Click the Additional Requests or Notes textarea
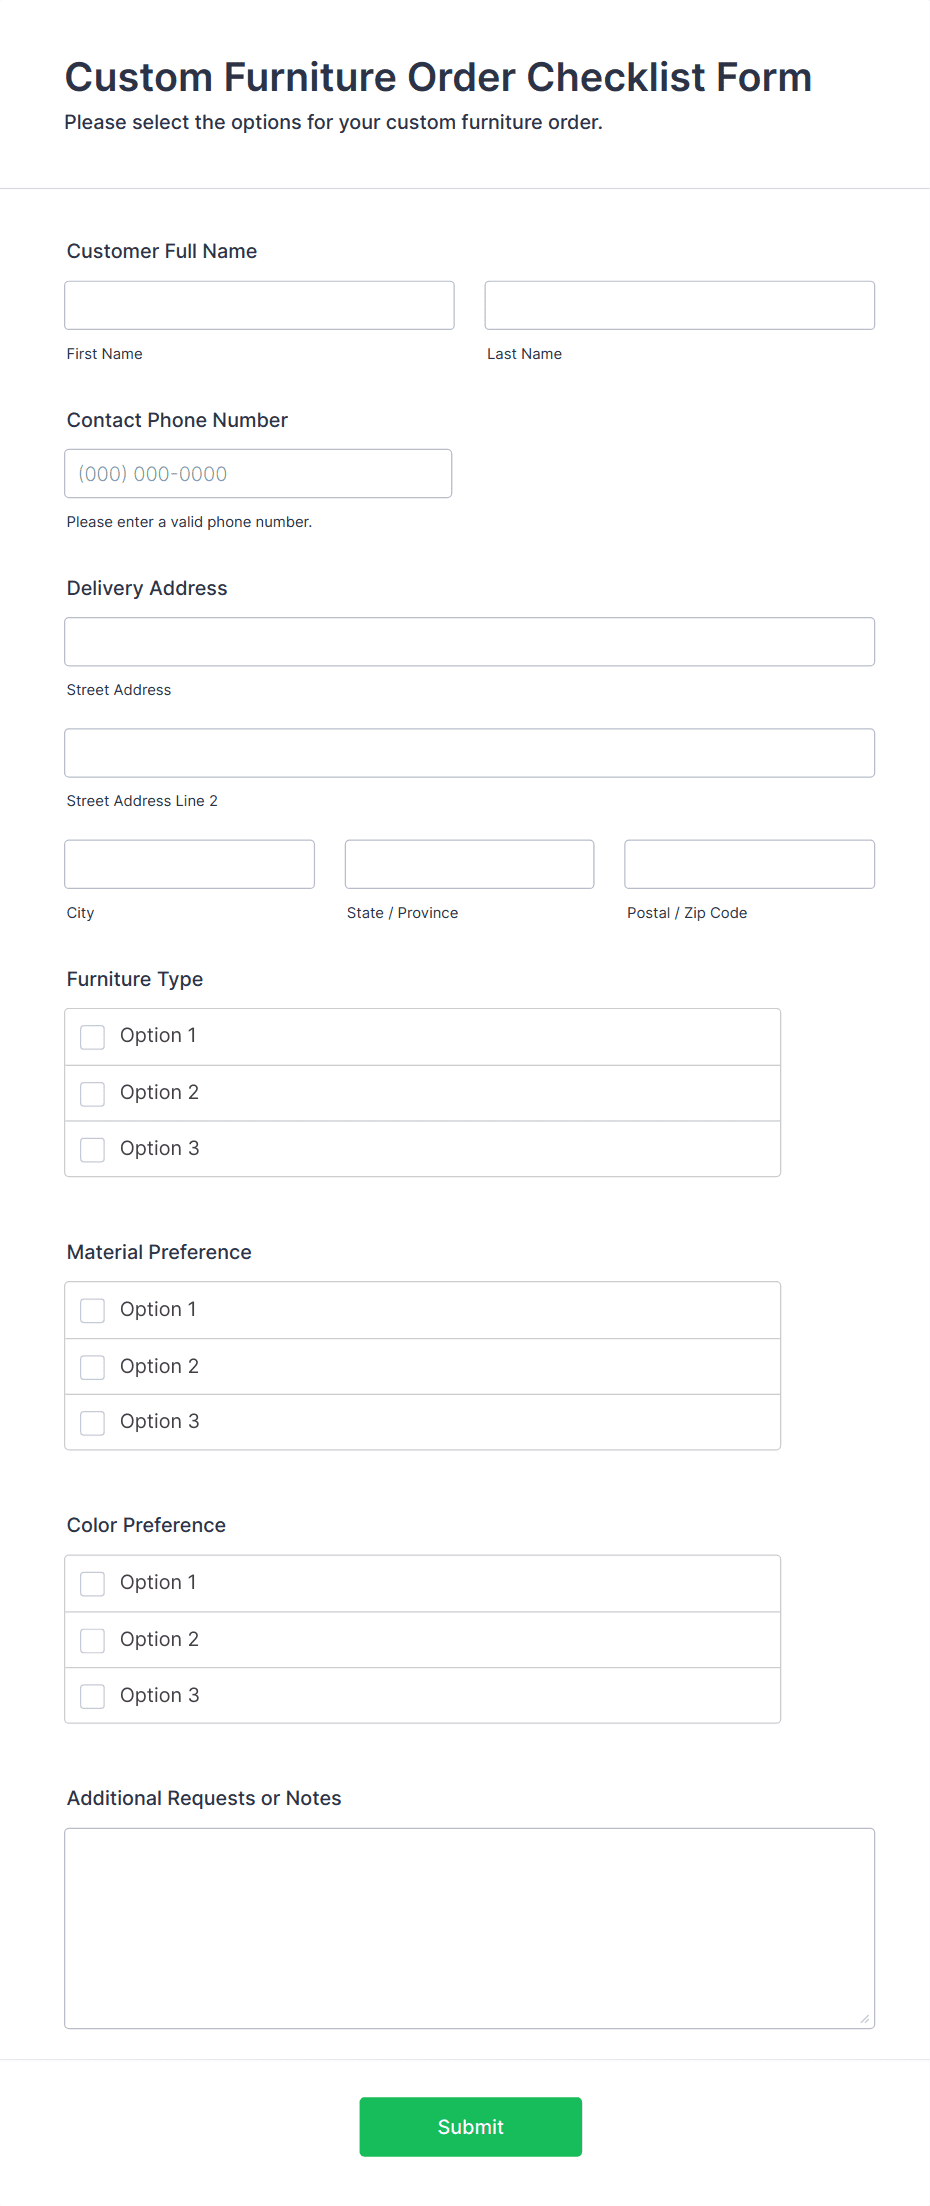This screenshot has width=930, height=2206. 469,1927
